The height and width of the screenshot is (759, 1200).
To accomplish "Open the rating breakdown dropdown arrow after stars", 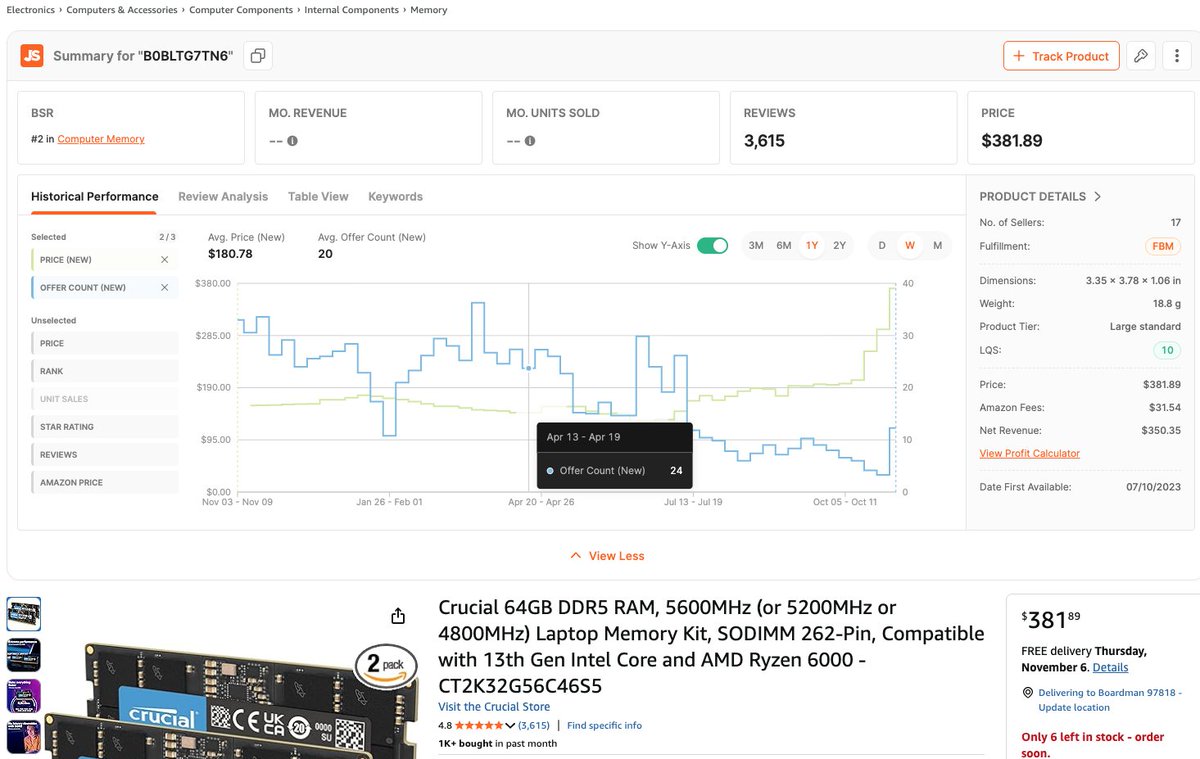I will click(510, 726).
